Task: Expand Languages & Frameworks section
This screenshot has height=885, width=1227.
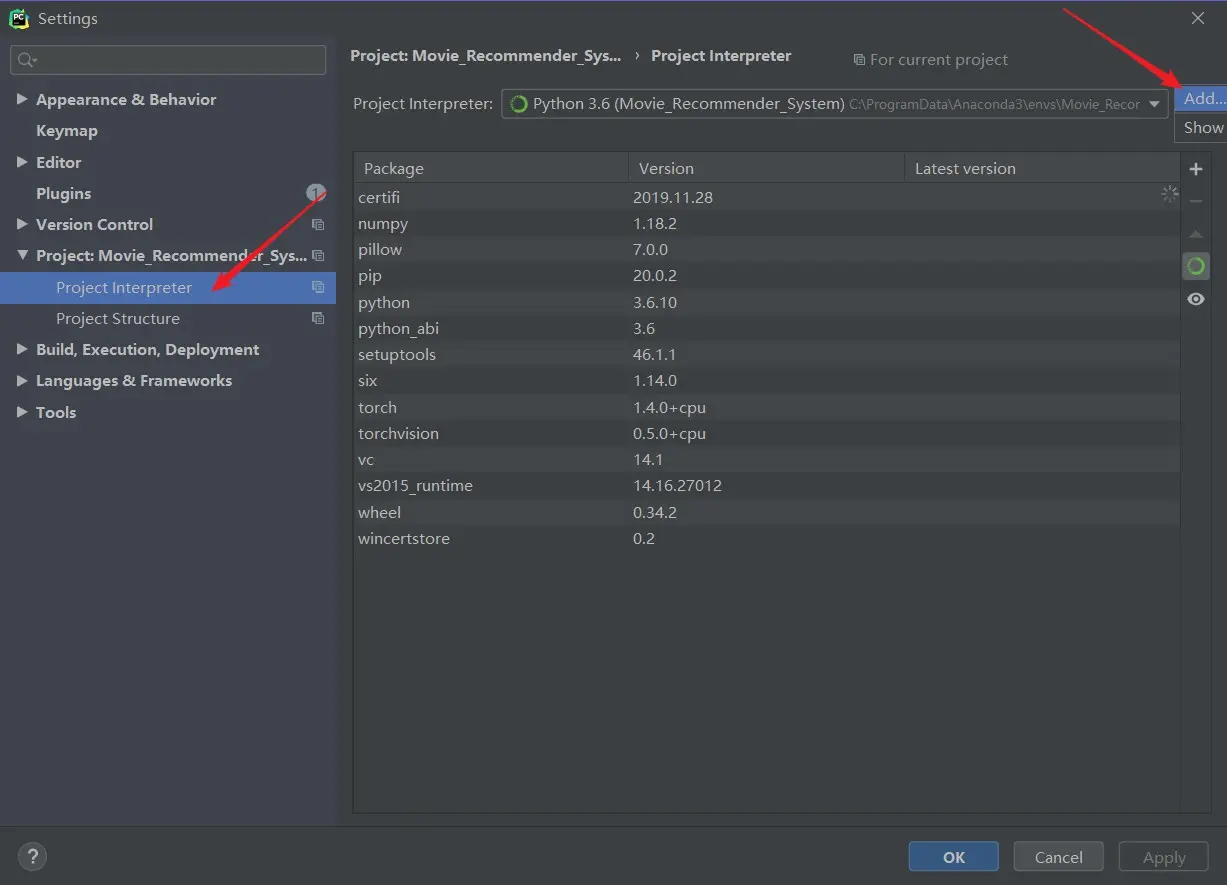Action: [22, 381]
